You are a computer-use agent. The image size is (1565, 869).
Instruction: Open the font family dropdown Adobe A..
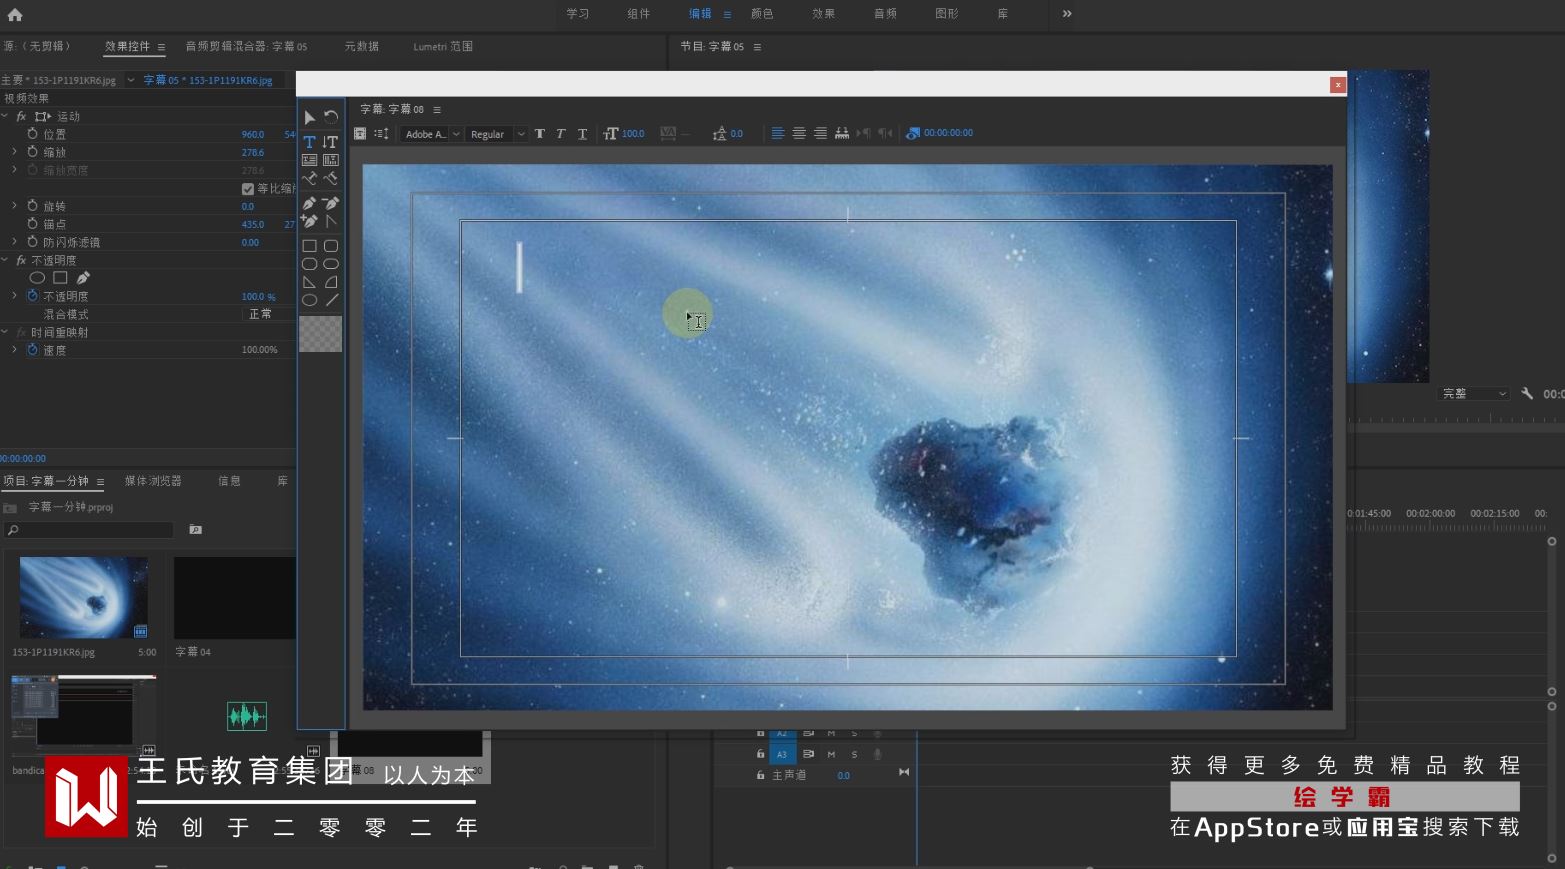(x=431, y=134)
